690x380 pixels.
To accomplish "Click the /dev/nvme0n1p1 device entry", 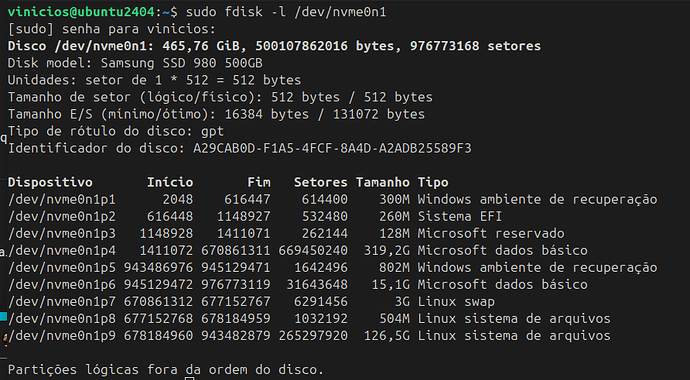I will (x=62, y=200).
